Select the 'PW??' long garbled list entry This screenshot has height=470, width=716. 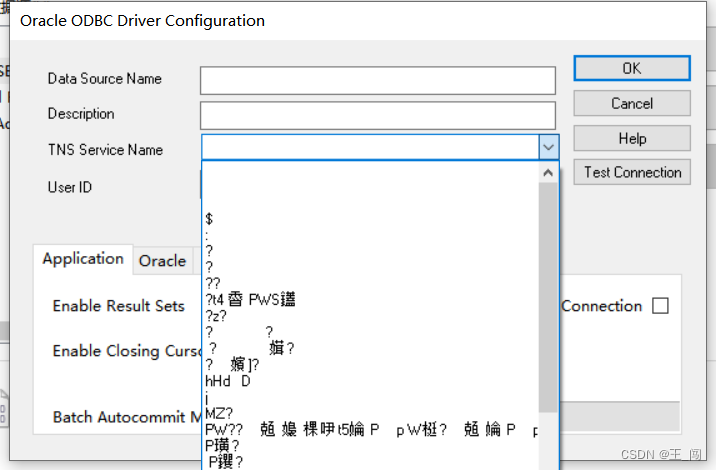click(x=370, y=429)
